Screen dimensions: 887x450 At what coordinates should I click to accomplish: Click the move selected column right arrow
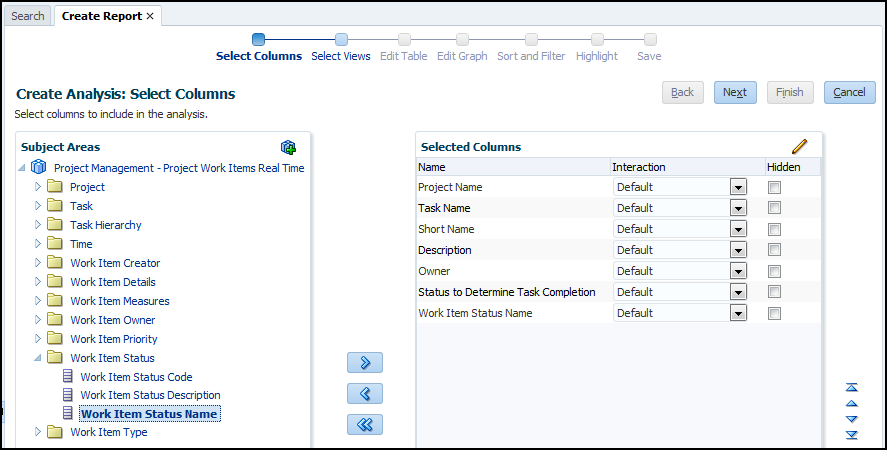click(x=365, y=362)
